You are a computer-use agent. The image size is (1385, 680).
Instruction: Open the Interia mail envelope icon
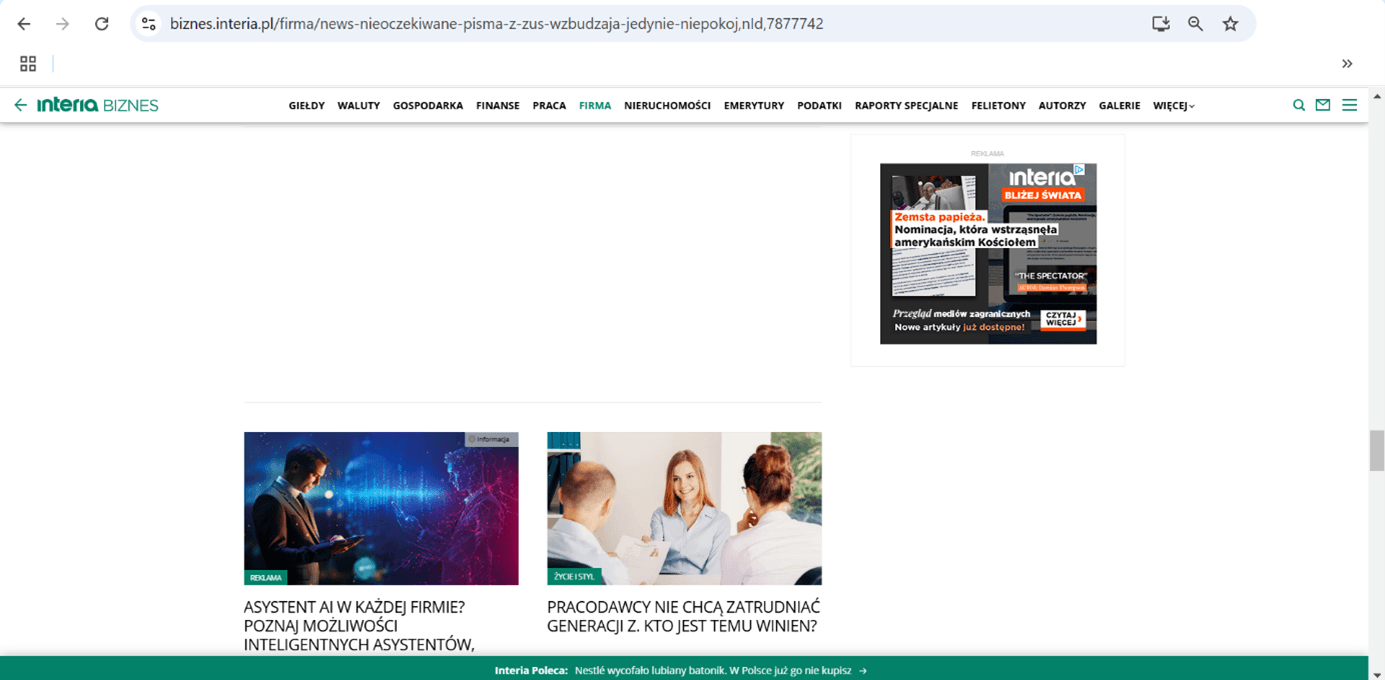[1323, 105]
